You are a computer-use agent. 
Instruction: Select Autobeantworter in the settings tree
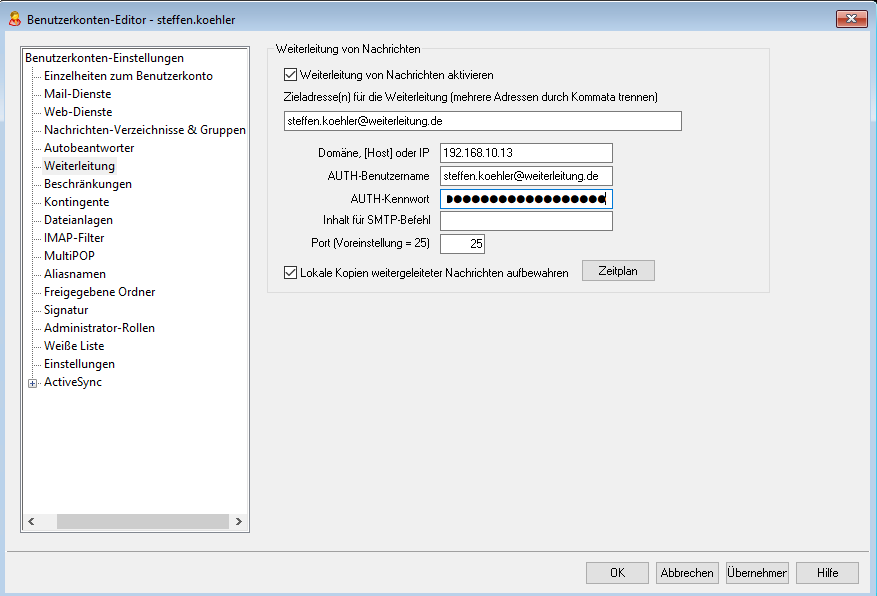coord(88,148)
